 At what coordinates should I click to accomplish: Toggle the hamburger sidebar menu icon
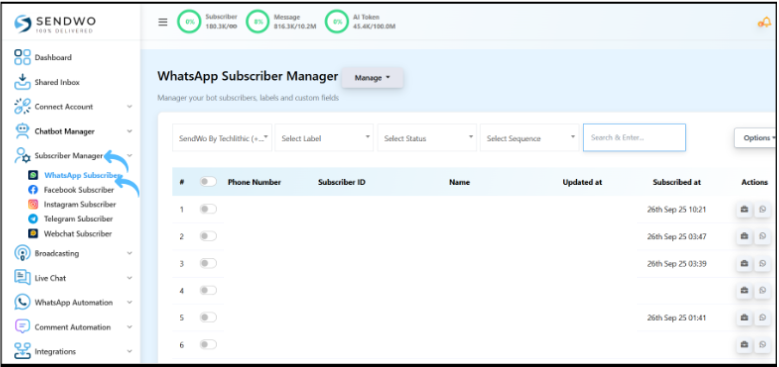tap(163, 22)
